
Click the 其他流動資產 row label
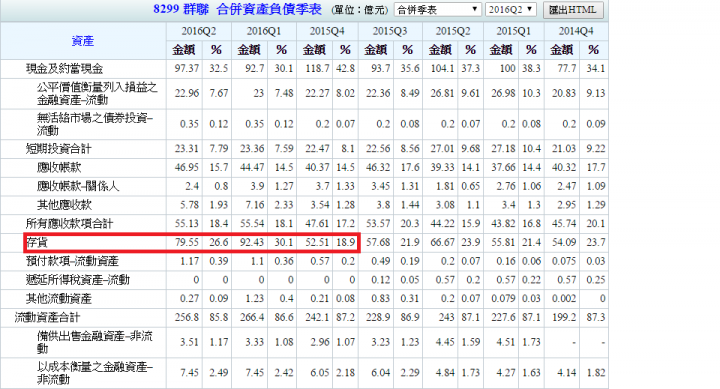pyautogui.click(x=59, y=299)
